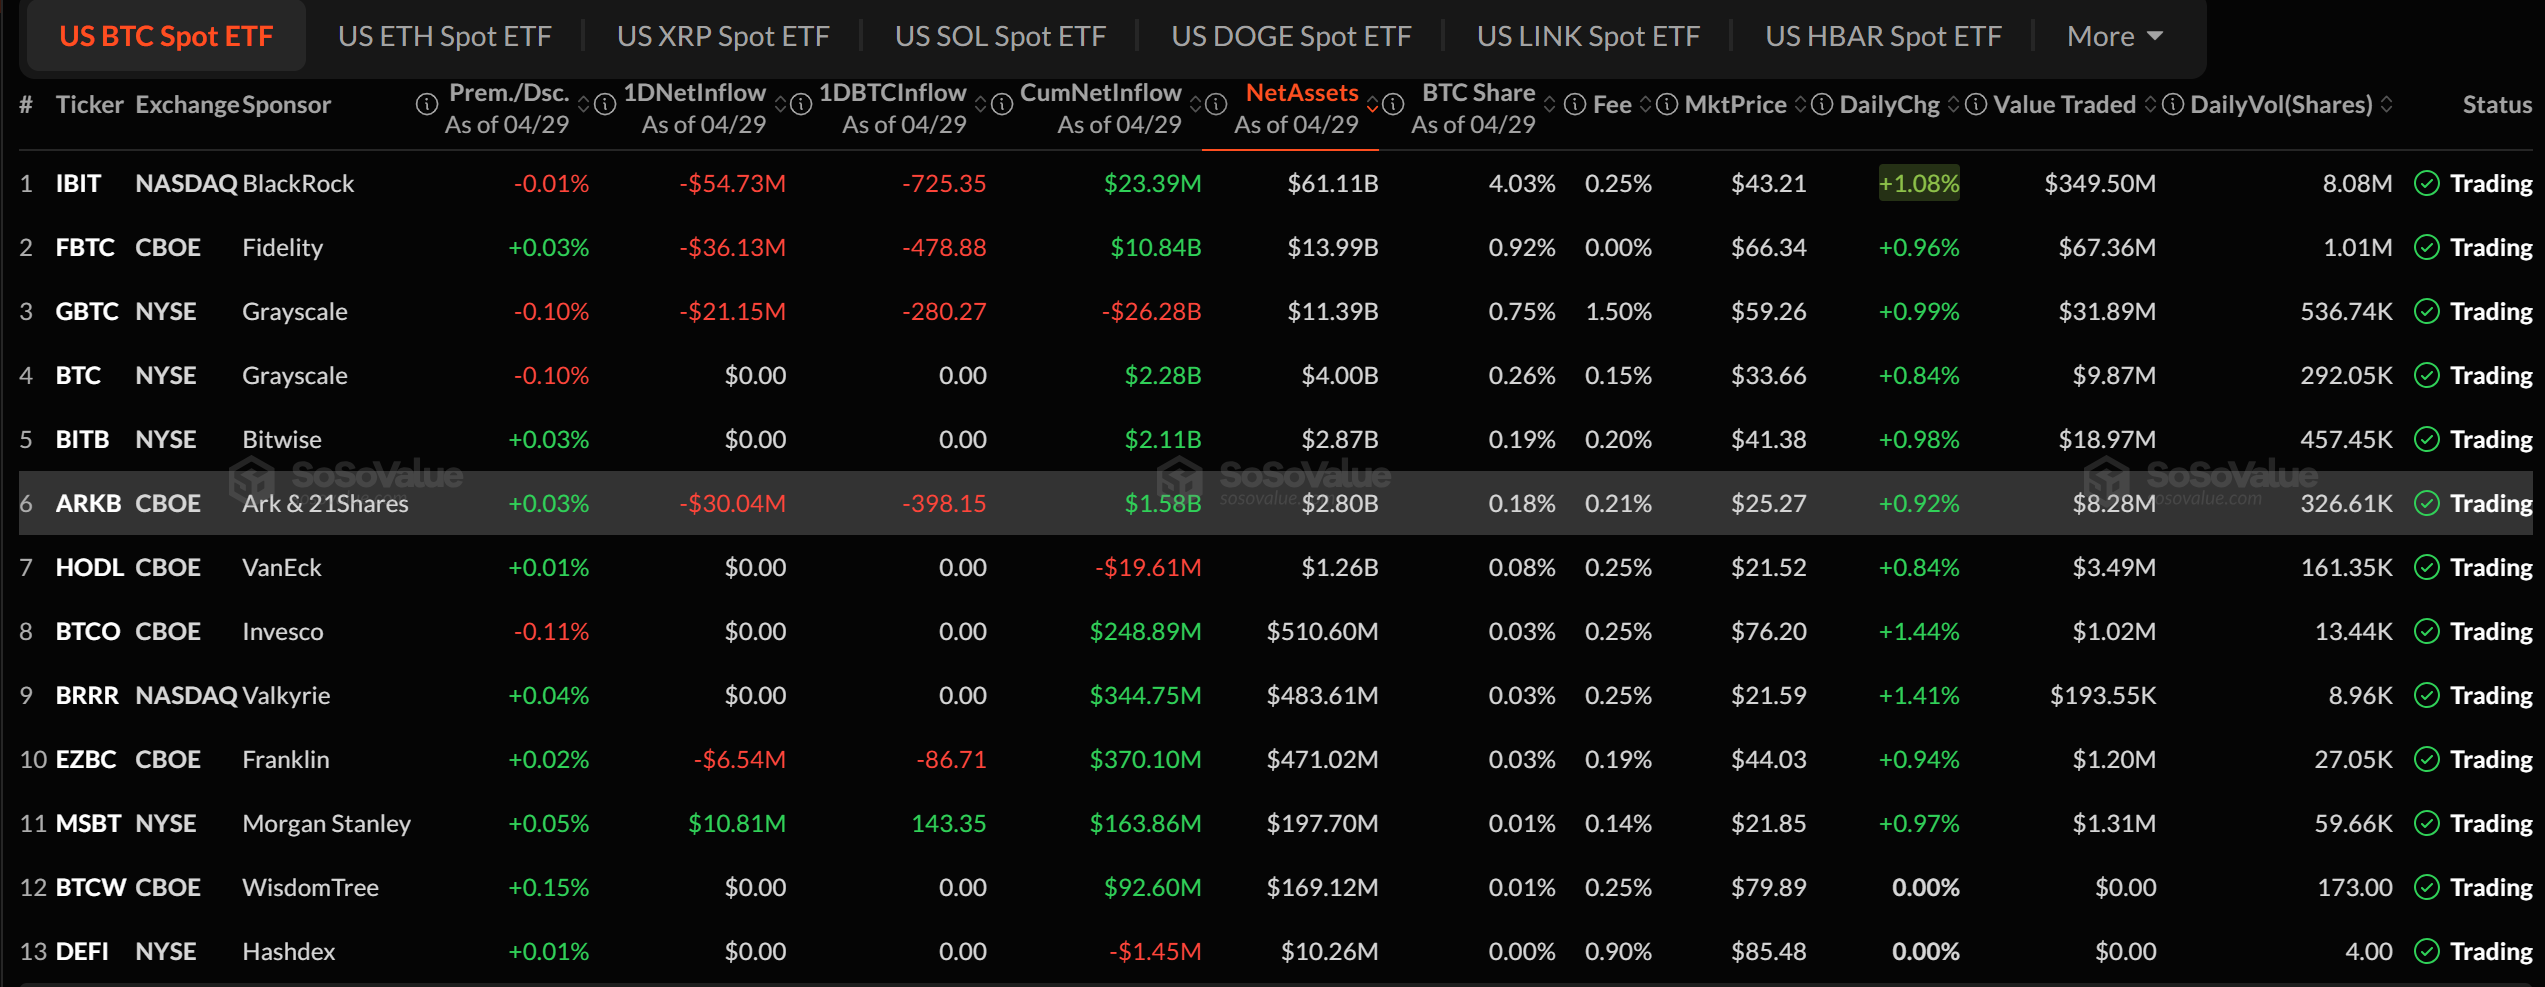The width and height of the screenshot is (2545, 987).
Task: Click info icon next to Value Traded
Action: pos(1975,104)
